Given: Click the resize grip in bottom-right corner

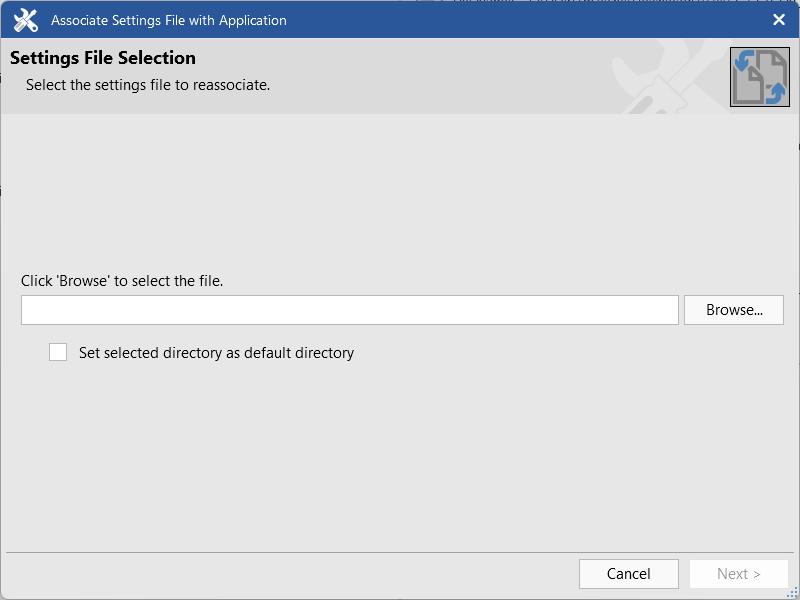Looking at the screenshot, I should click(792, 592).
